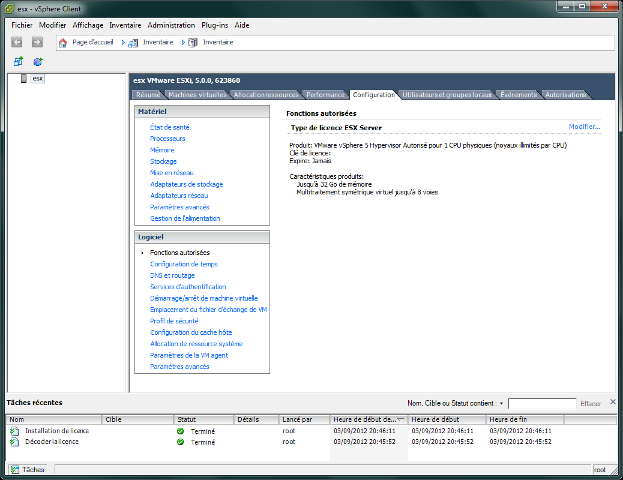Open the Administration menu
623x480 pixels.
(x=171, y=25)
